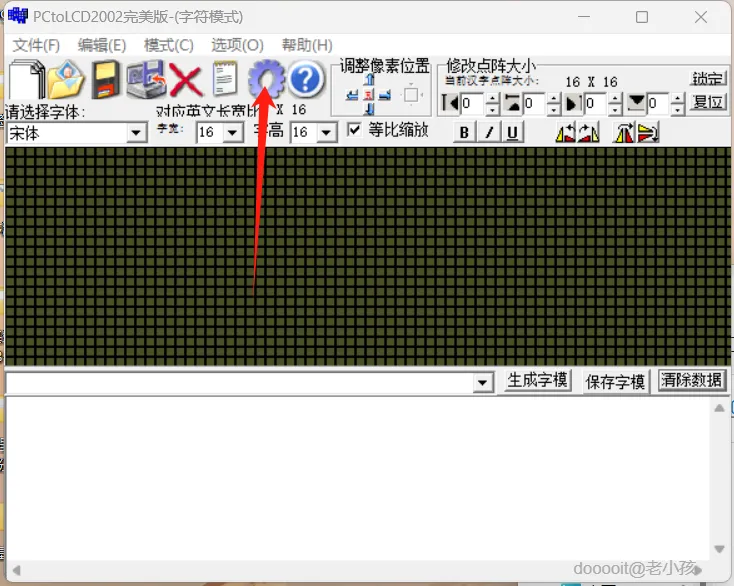734x586 pixels.
Task: Click the output area scroll-up arrow
Action: tap(719, 409)
